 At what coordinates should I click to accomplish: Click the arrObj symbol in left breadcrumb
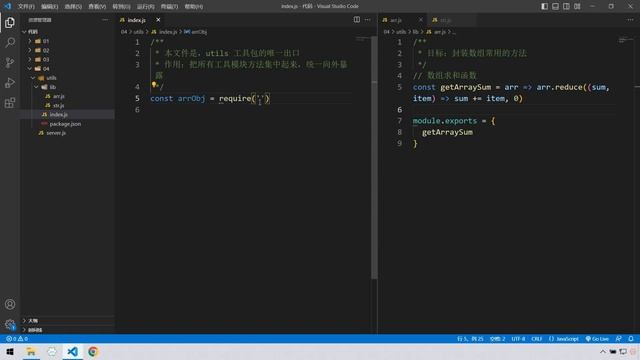pyautogui.click(x=196, y=32)
